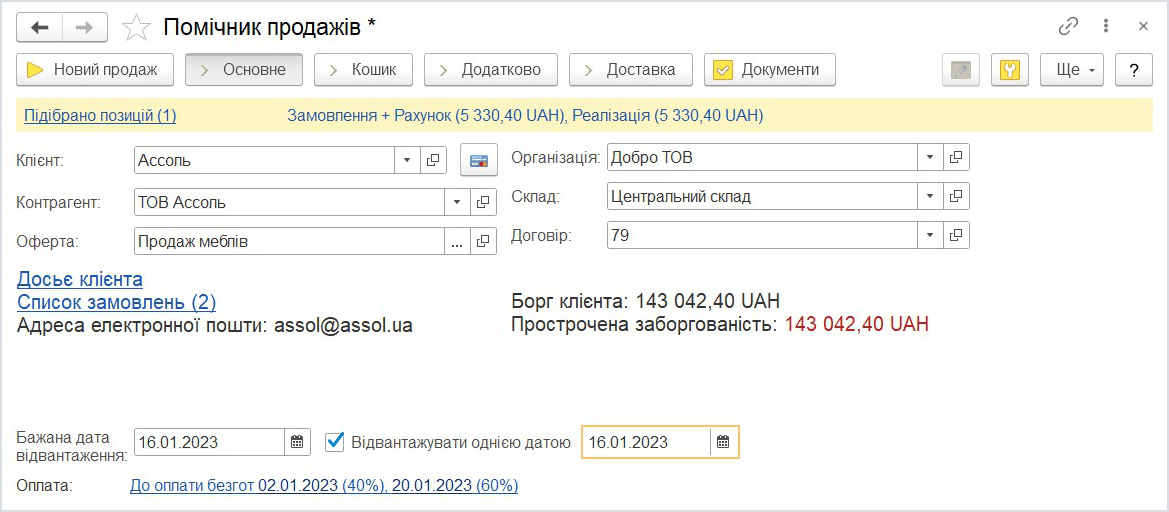Navigate back with the left arrow
Viewport: 1169px width, 512px height.
point(40,27)
